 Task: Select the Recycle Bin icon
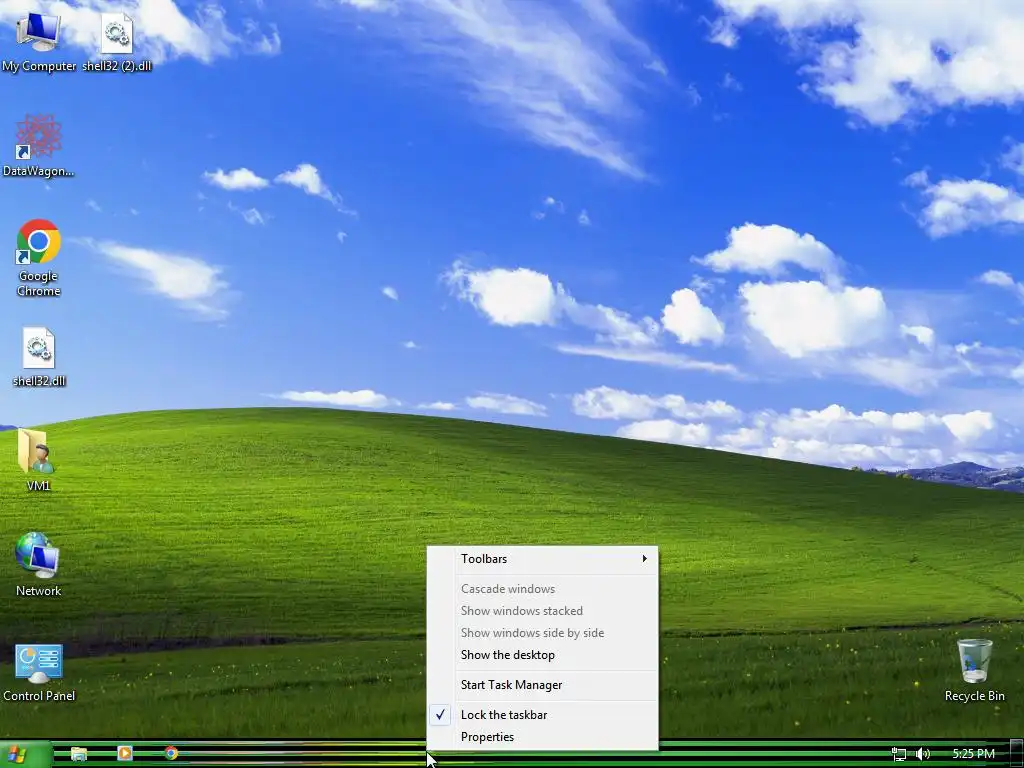point(974,670)
